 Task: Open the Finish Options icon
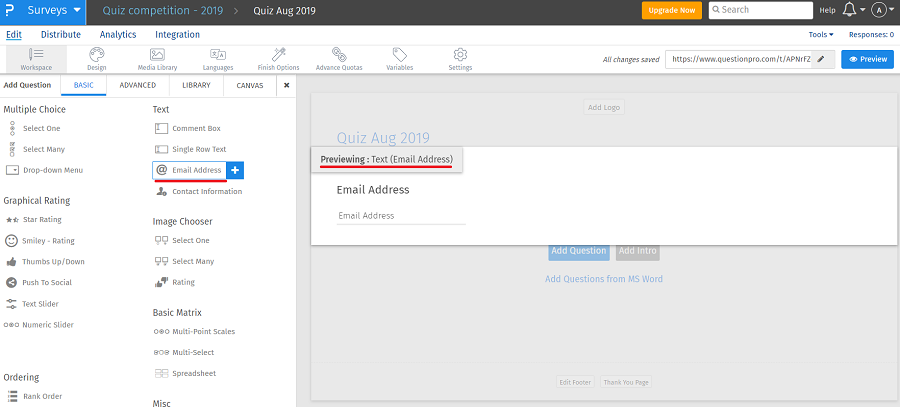pos(278,59)
